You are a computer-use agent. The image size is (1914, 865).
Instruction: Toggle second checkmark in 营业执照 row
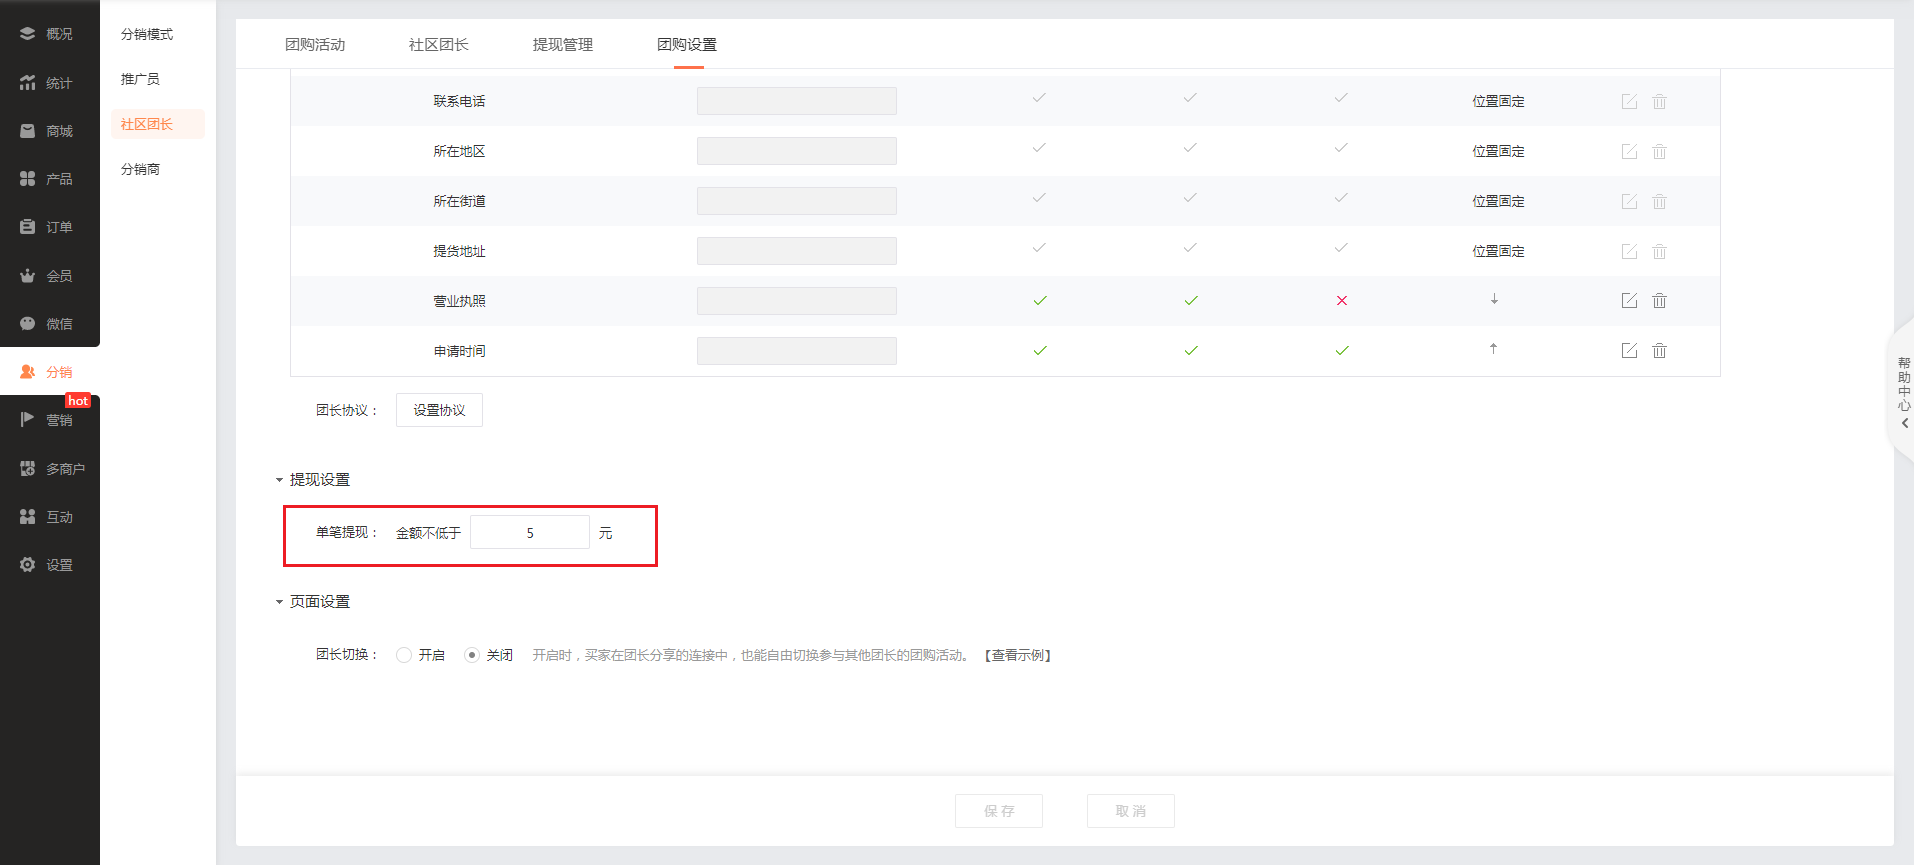(x=1191, y=300)
